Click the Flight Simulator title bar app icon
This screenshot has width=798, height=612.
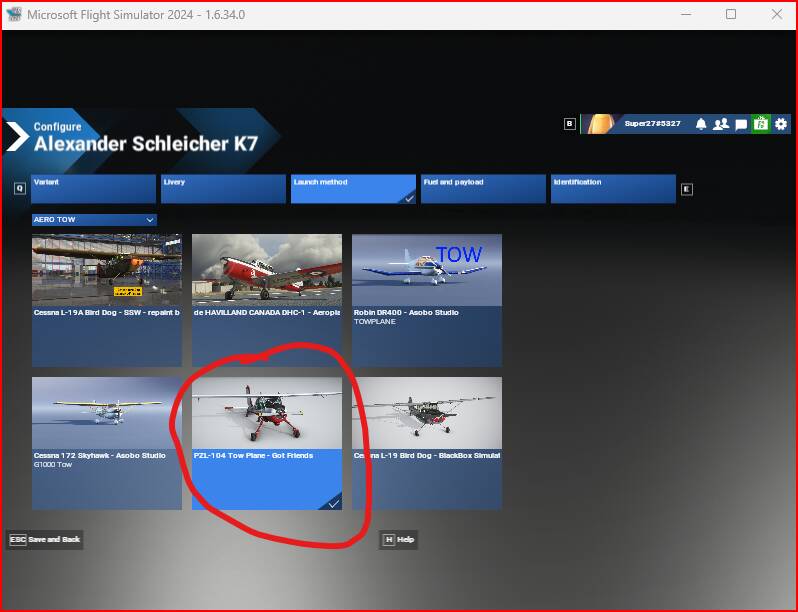[x=14, y=14]
